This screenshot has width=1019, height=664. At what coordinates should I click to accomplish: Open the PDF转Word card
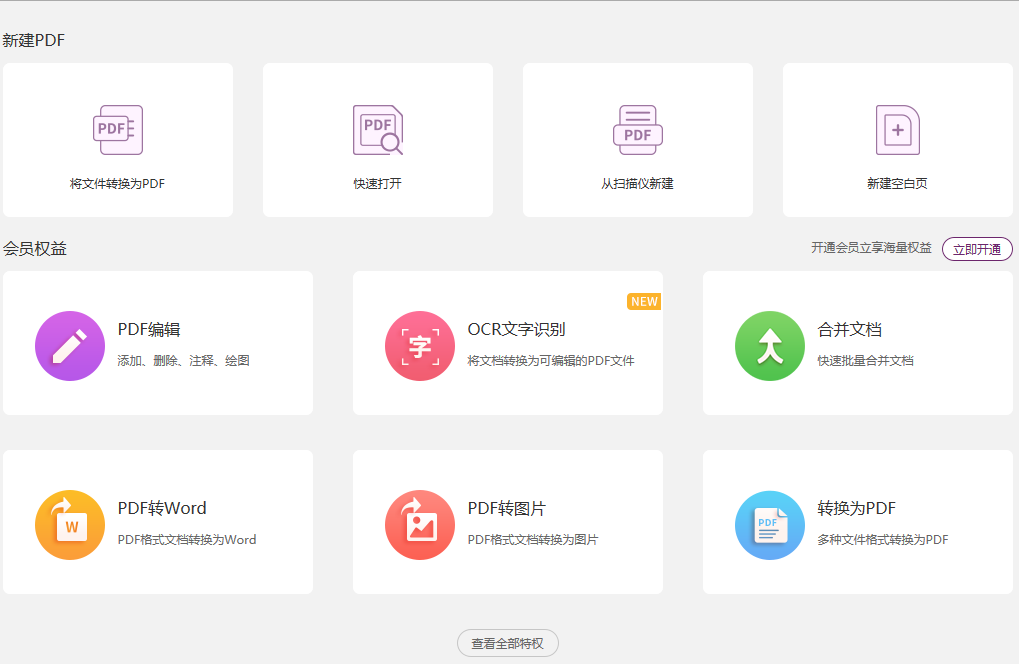point(157,522)
